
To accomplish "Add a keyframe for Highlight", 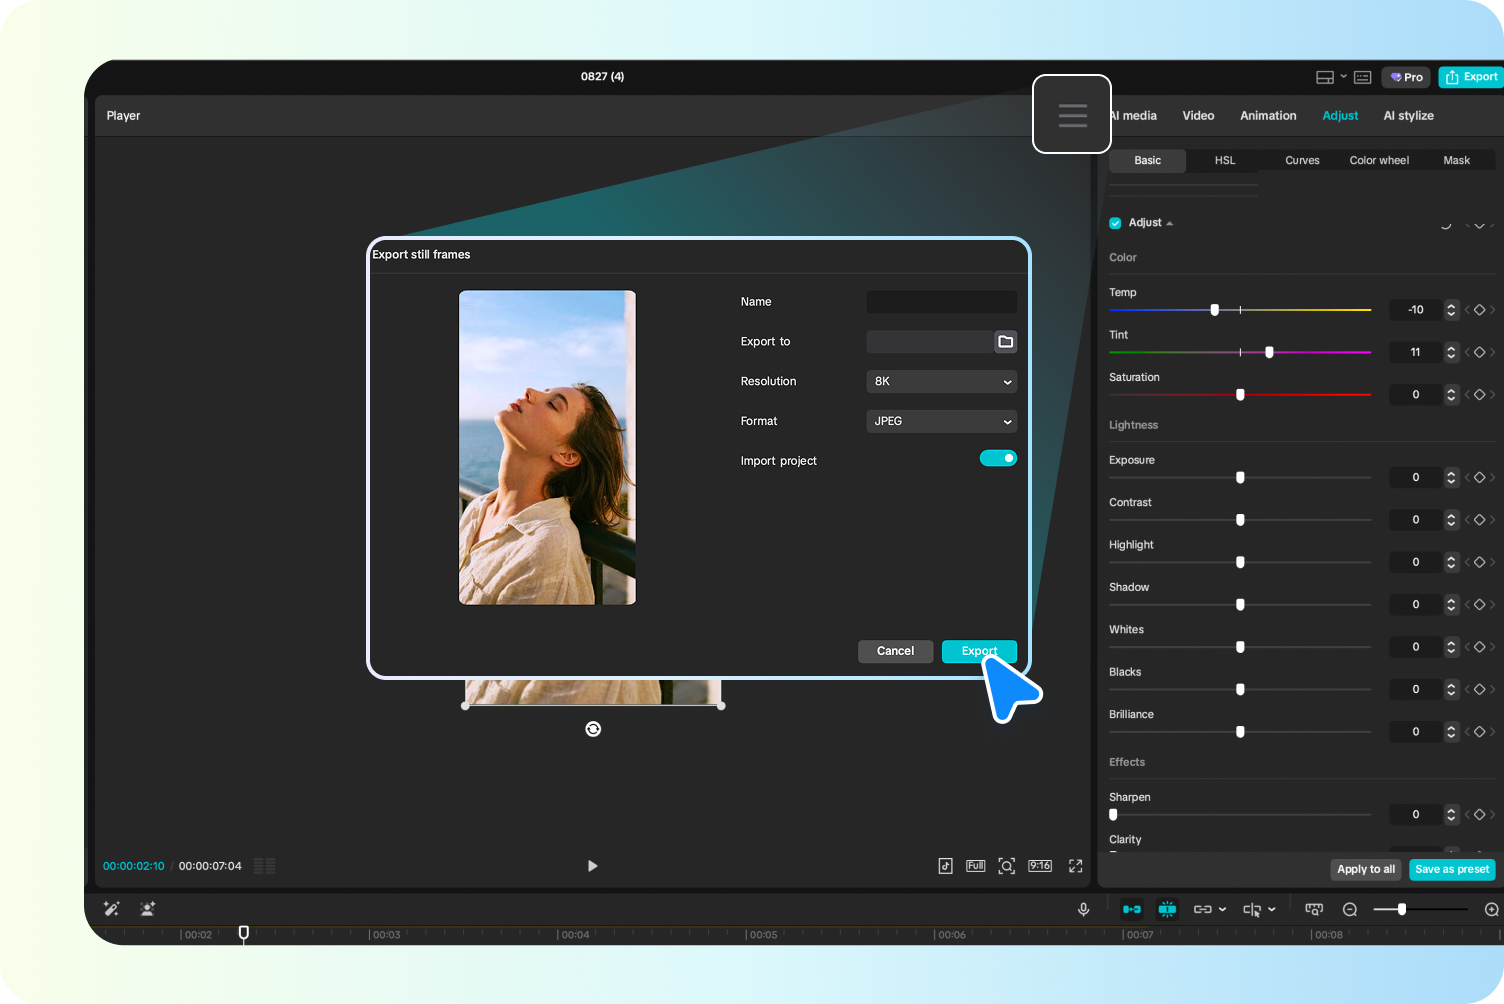I will (x=1479, y=562).
